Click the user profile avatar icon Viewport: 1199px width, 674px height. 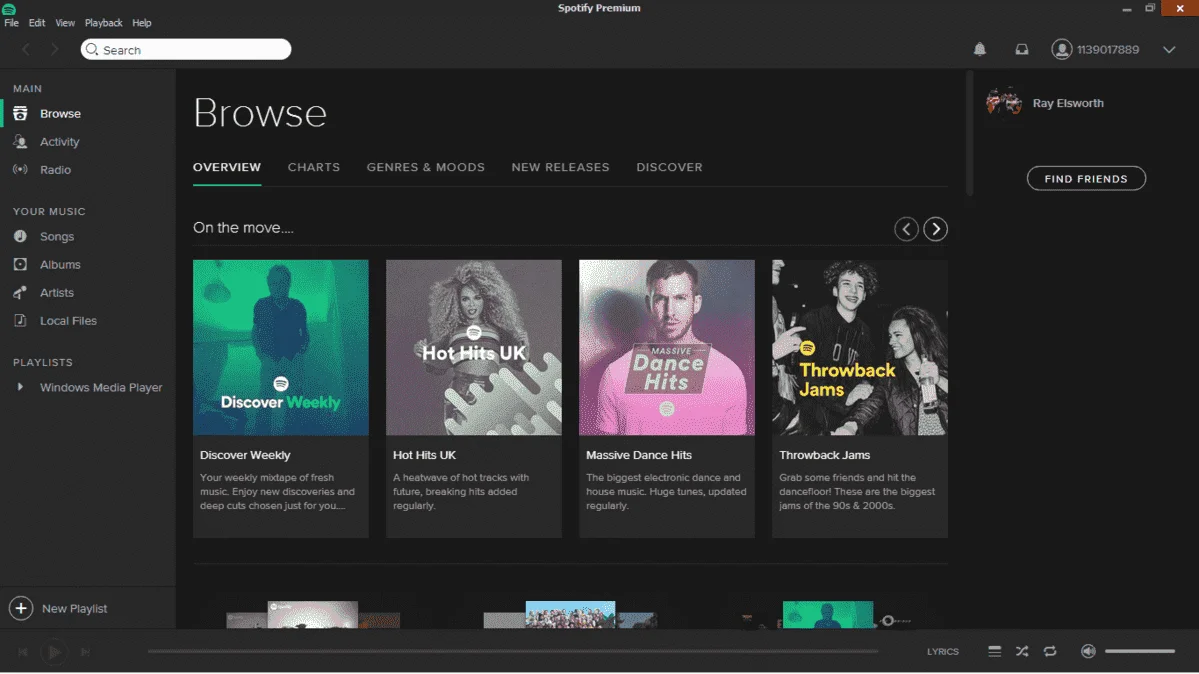point(1061,49)
